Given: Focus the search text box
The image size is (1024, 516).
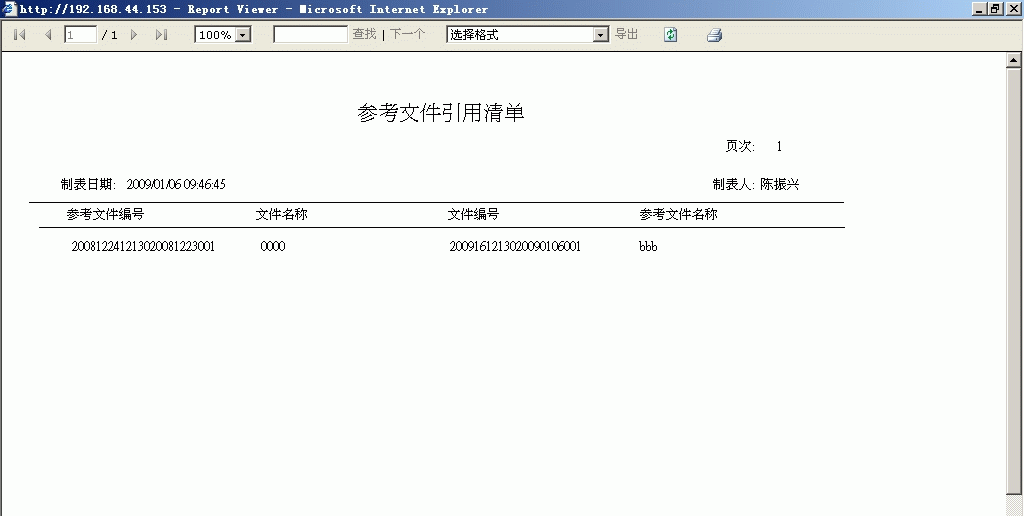Looking at the screenshot, I should (x=310, y=35).
